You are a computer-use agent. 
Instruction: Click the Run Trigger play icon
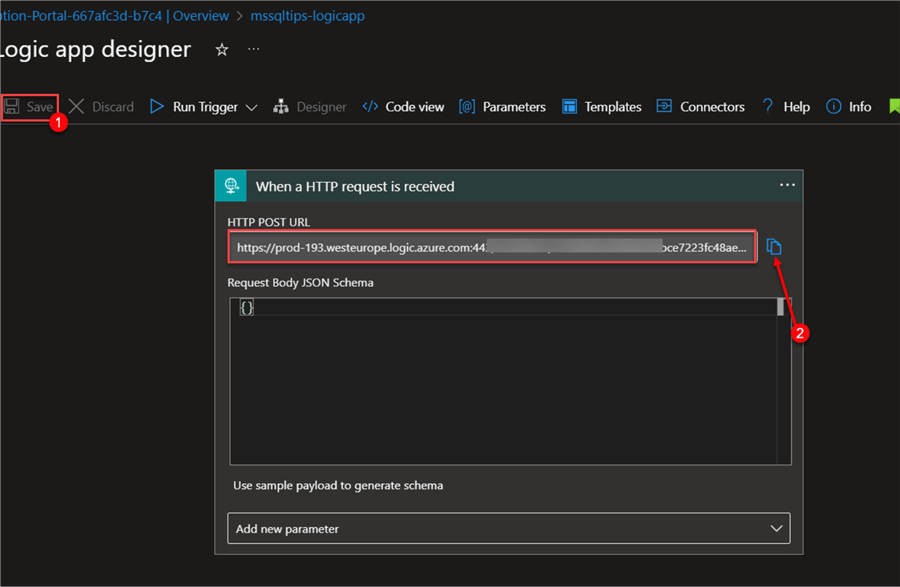click(157, 107)
